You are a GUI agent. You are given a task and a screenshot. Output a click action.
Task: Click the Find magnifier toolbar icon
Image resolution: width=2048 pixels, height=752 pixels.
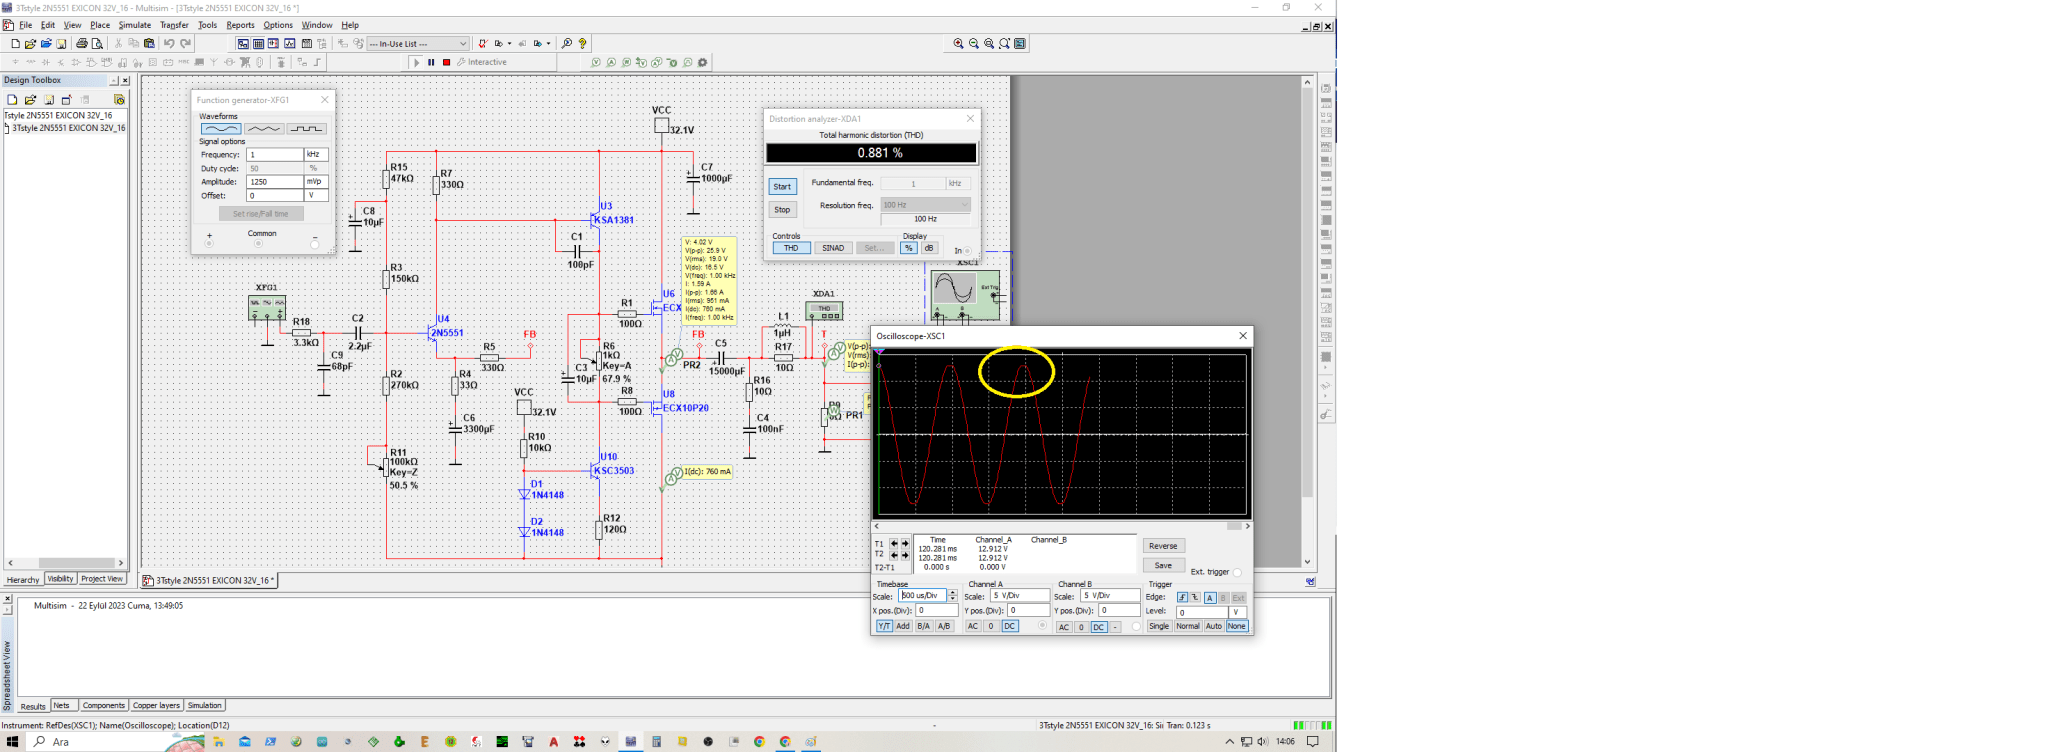567,44
